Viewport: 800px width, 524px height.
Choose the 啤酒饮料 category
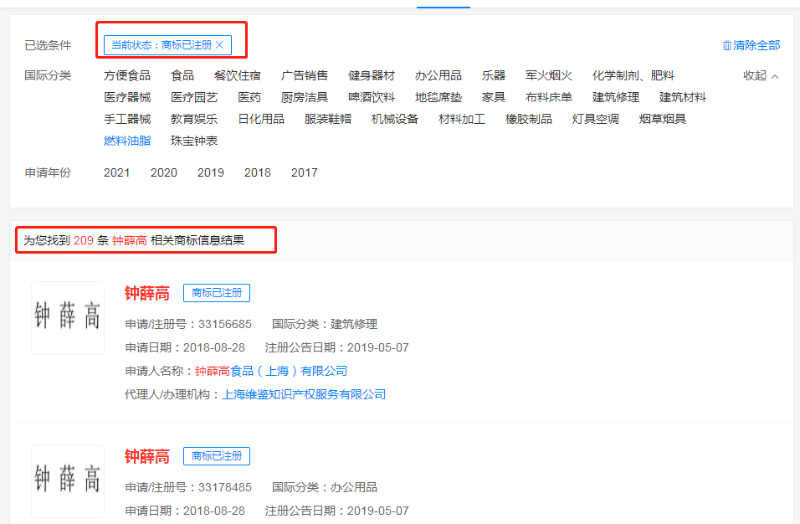coord(371,97)
